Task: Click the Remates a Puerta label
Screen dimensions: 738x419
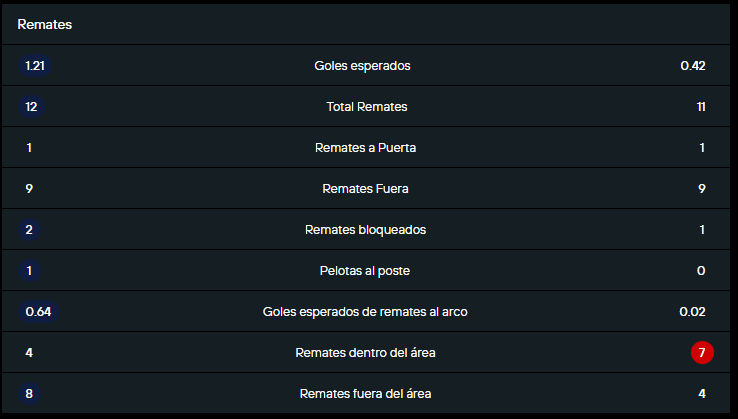Action: coord(365,148)
